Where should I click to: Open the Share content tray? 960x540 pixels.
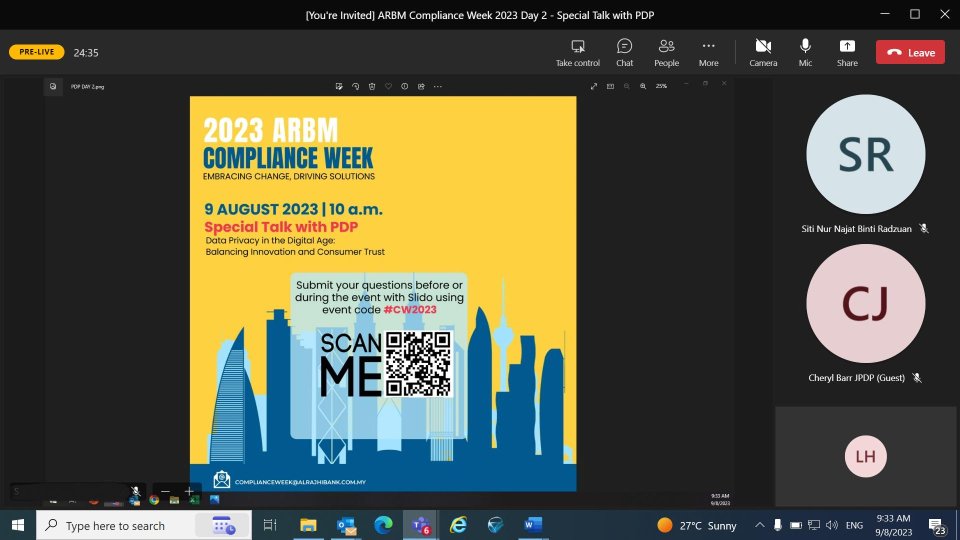pos(847,53)
